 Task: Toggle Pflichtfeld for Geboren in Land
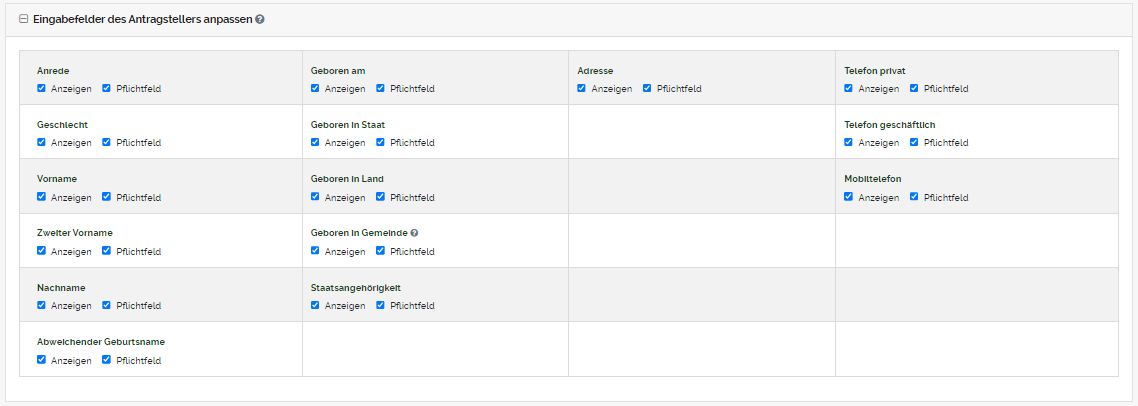click(x=380, y=197)
